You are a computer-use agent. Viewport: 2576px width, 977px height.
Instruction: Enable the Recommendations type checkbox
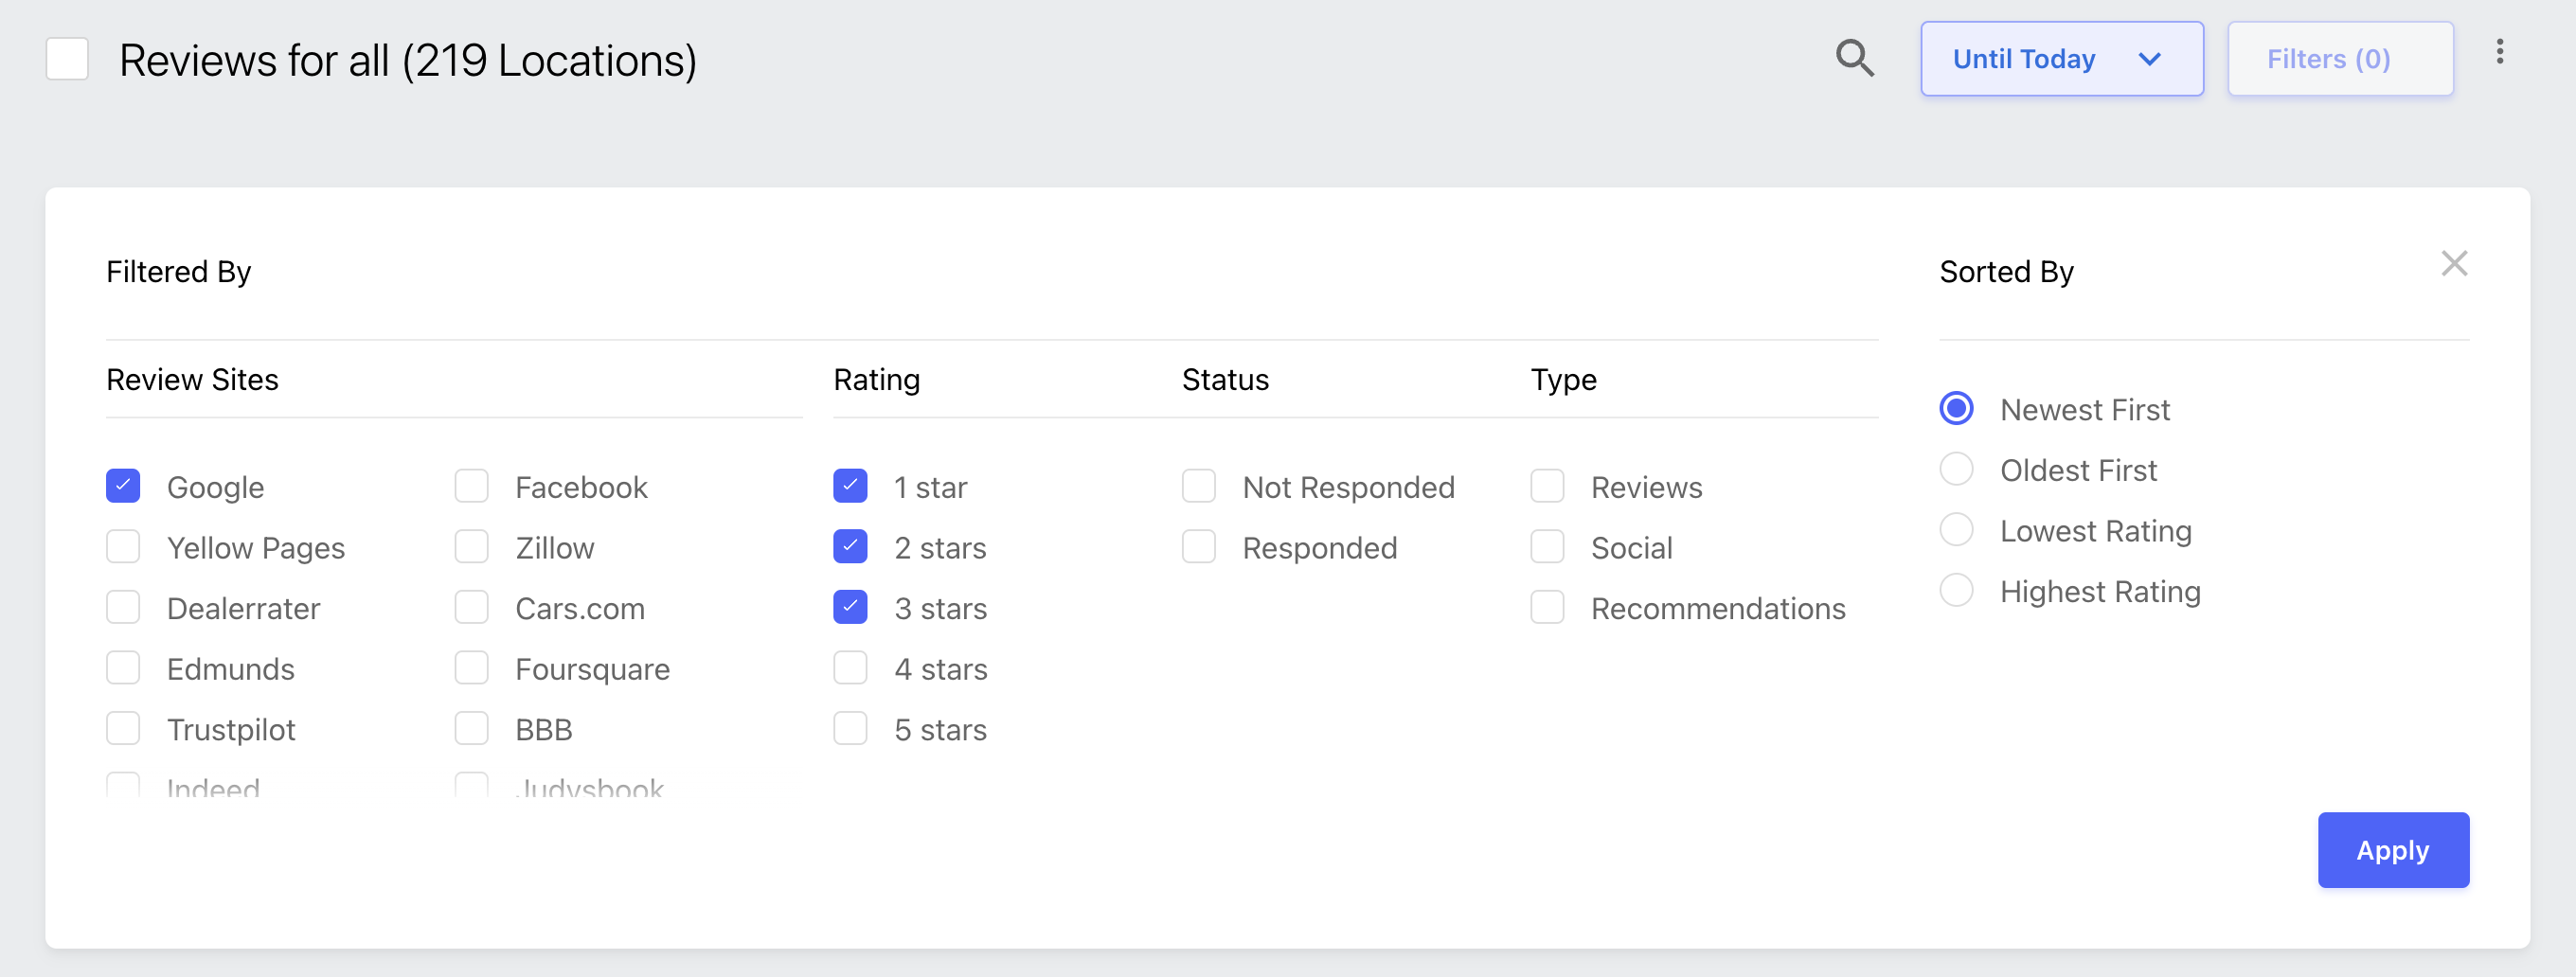1547,607
